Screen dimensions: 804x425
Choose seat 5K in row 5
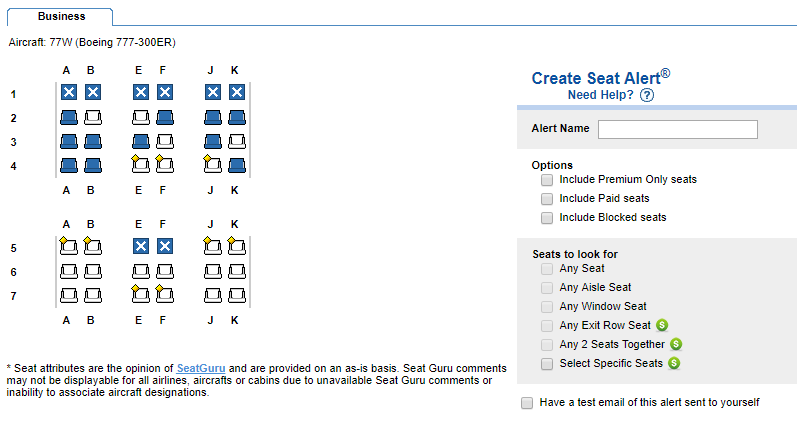point(237,245)
